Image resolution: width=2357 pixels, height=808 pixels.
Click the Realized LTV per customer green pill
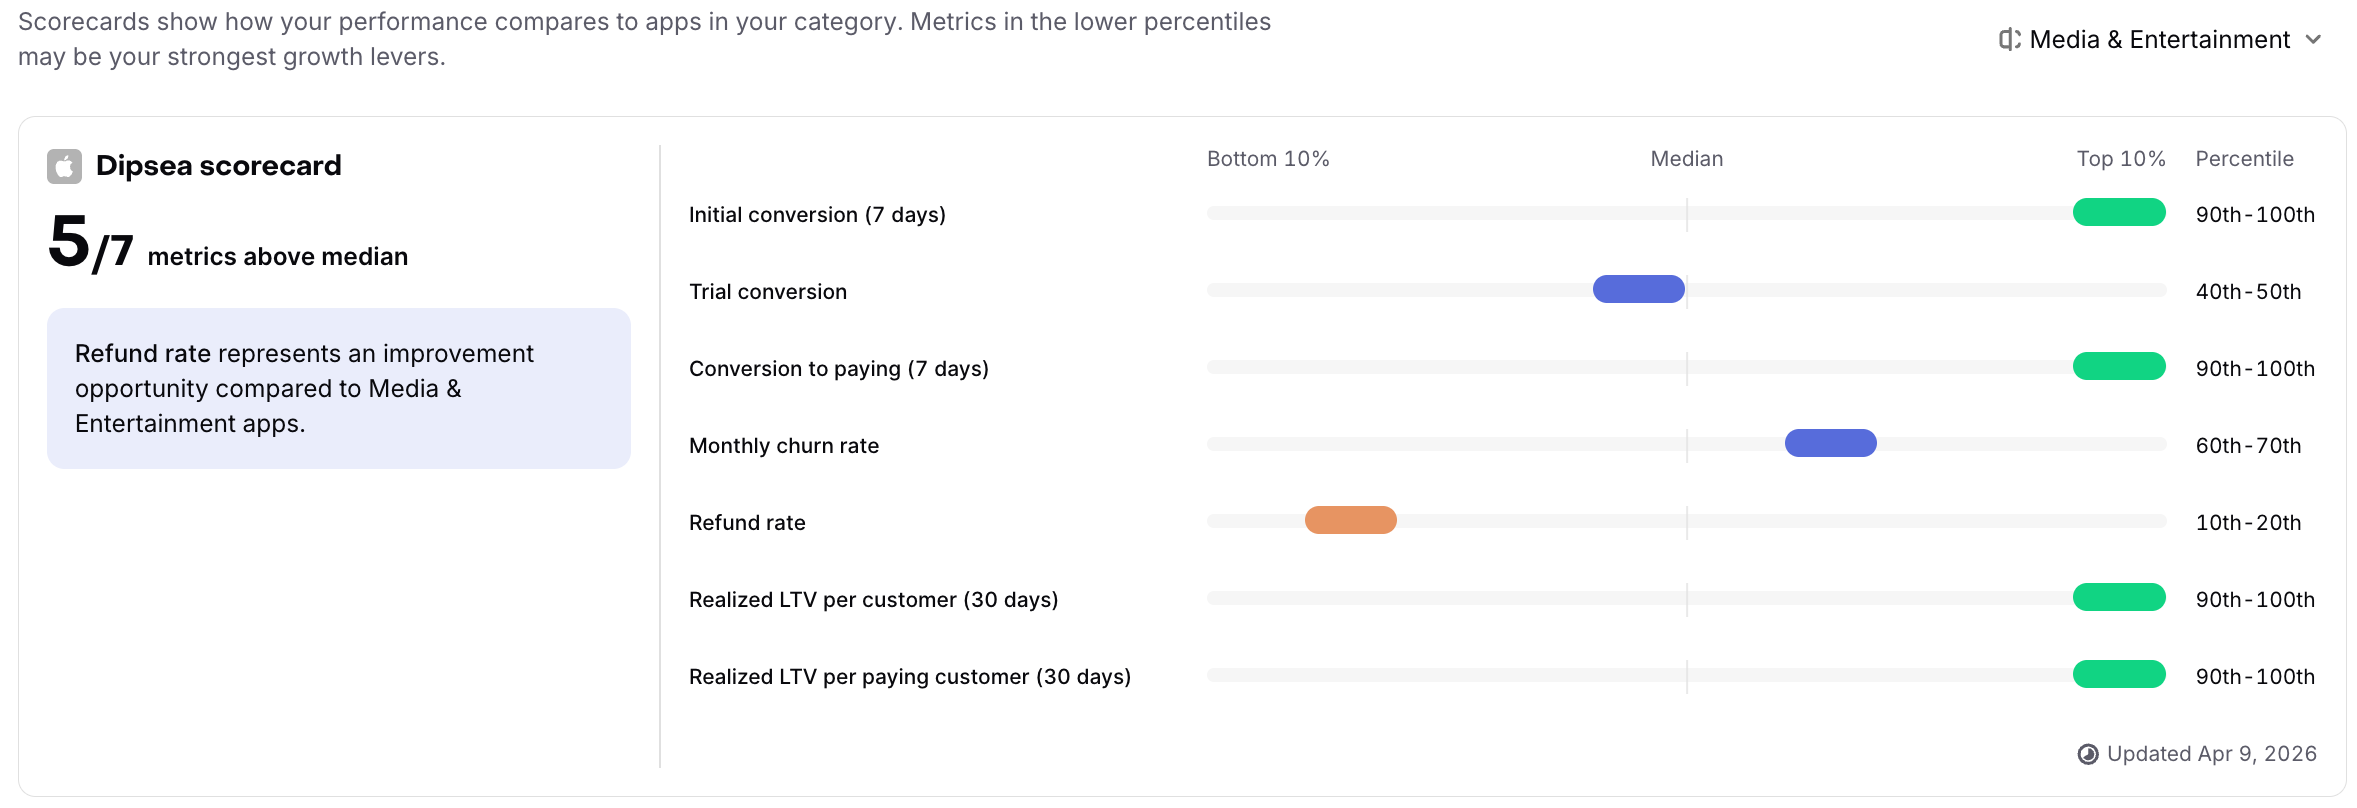[2117, 597]
